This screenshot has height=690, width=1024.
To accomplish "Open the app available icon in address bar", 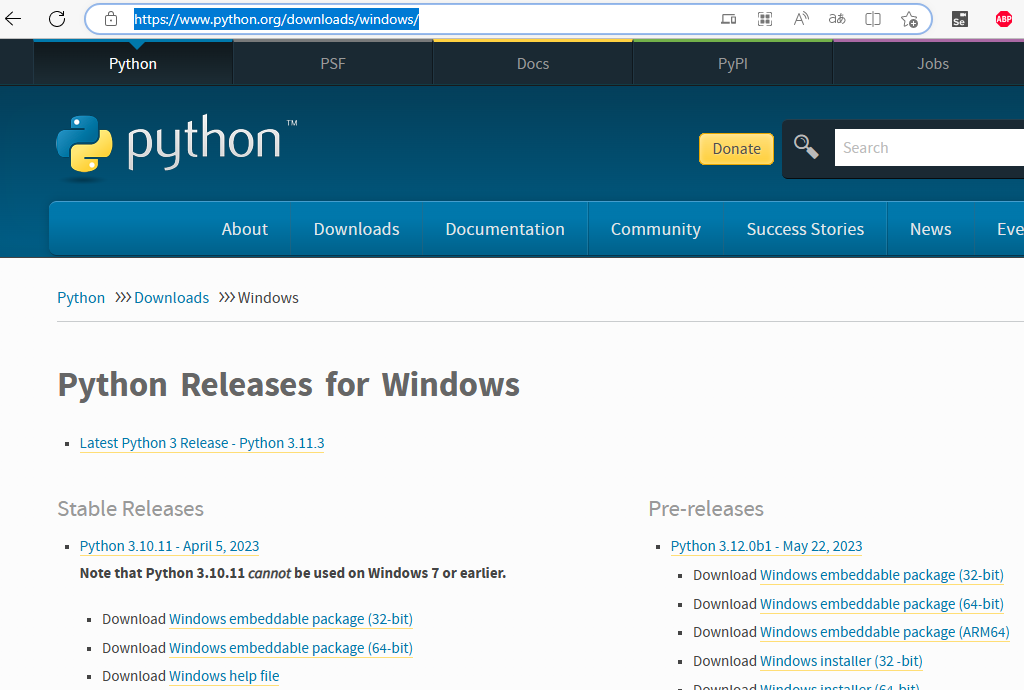I will [728, 19].
